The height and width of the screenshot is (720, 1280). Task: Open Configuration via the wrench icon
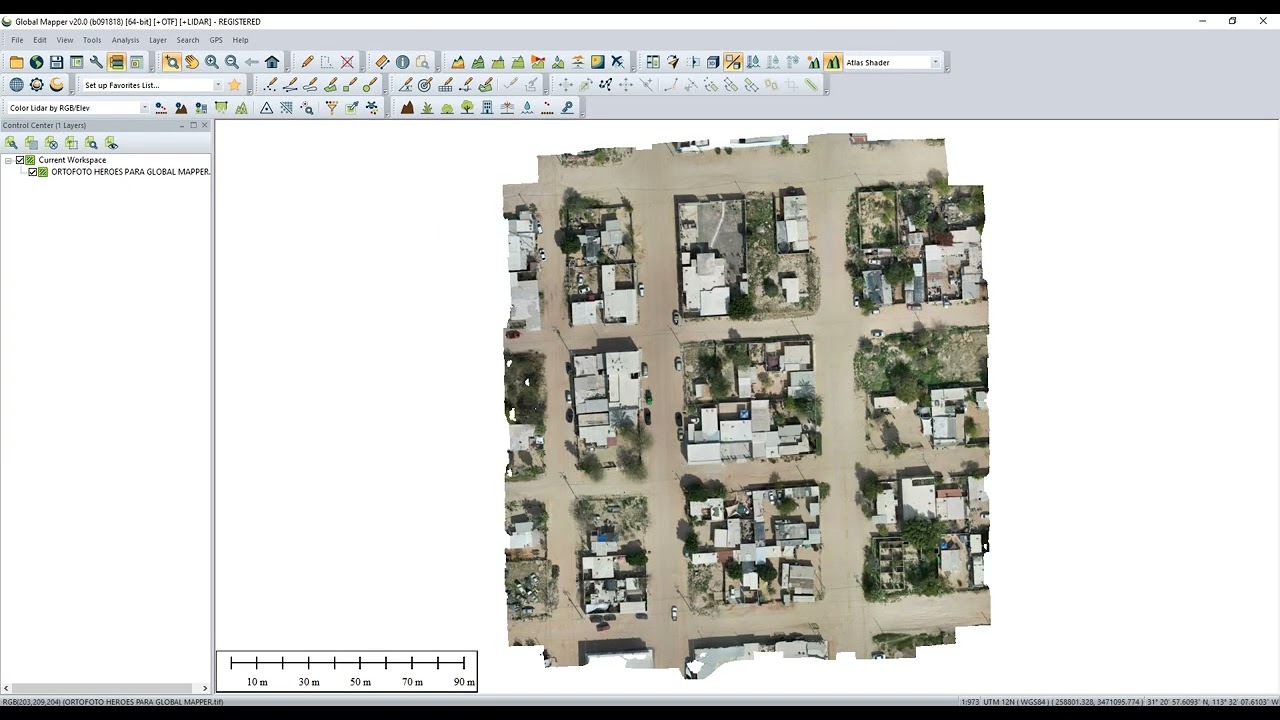96,62
